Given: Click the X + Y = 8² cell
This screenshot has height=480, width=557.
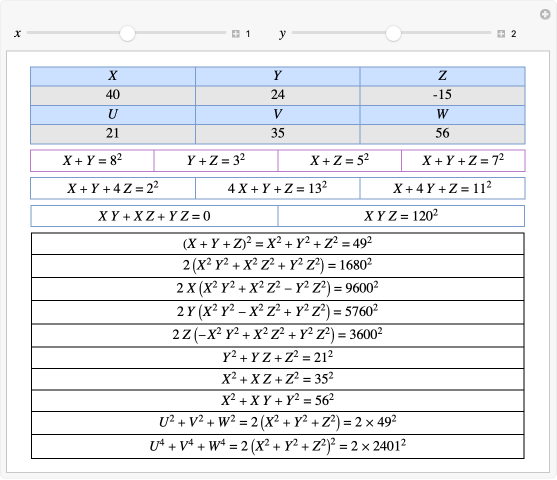Looking at the screenshot, I should [92, 161].
